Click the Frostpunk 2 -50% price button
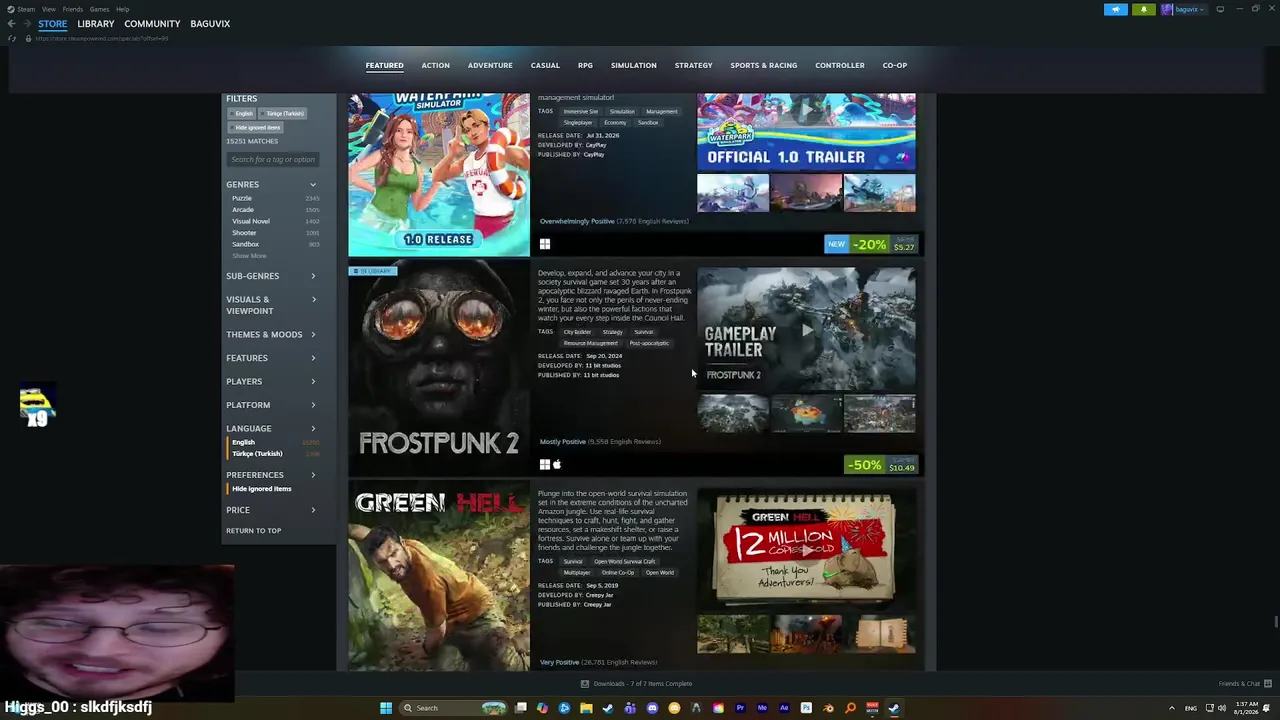This screenshot has width=1280, height=720. pos(882,466)
